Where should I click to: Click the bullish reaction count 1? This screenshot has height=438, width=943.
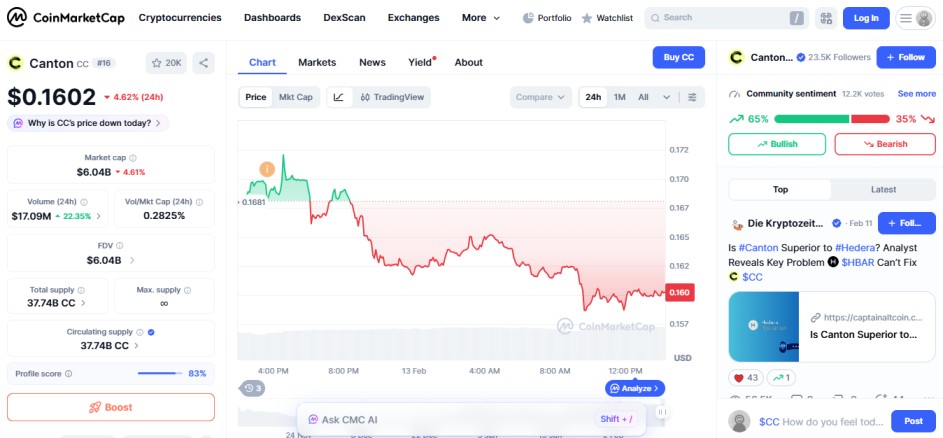pos(781,378)
